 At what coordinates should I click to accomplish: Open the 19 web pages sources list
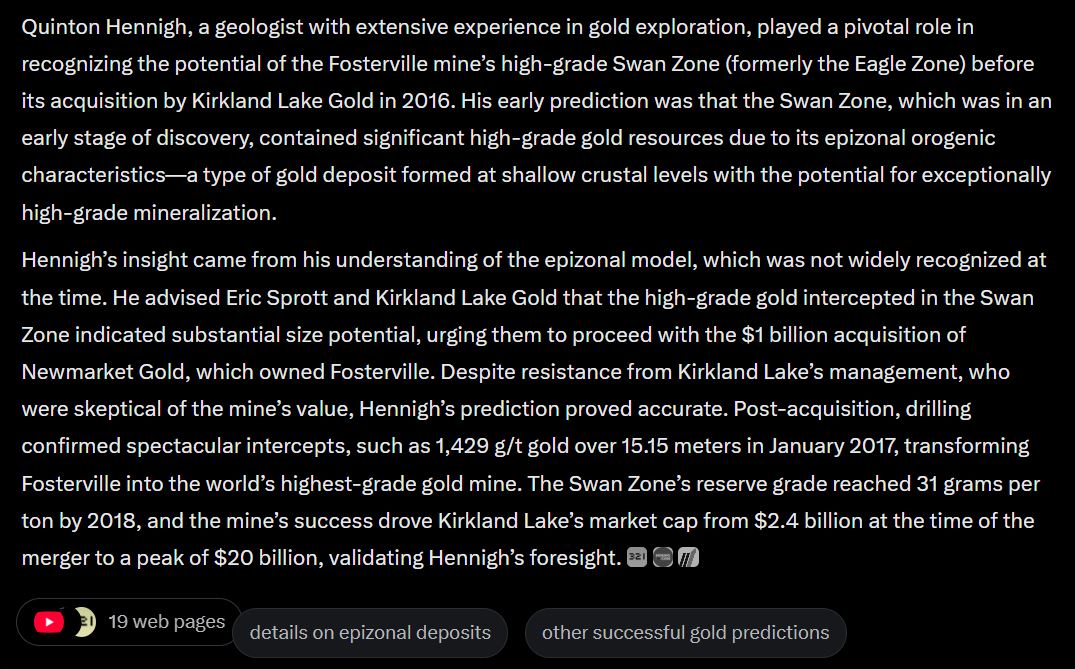click(129, 622)
